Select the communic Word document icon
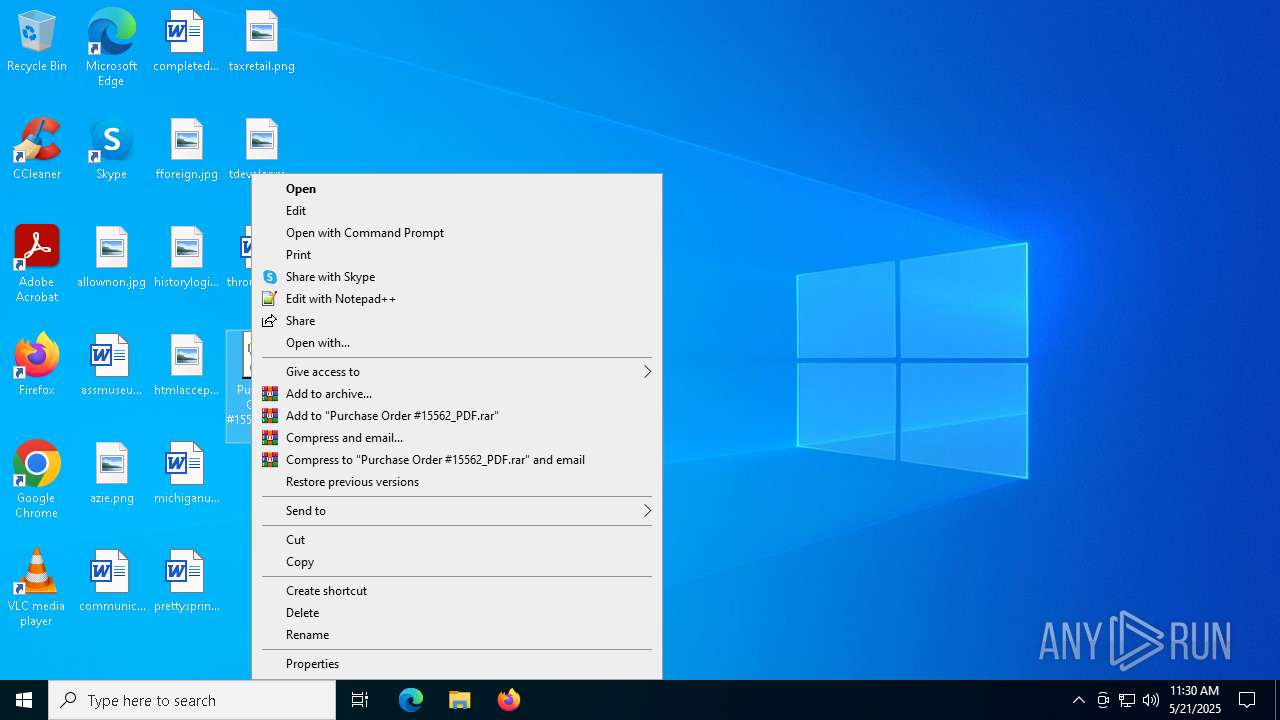 click(111, 582)
